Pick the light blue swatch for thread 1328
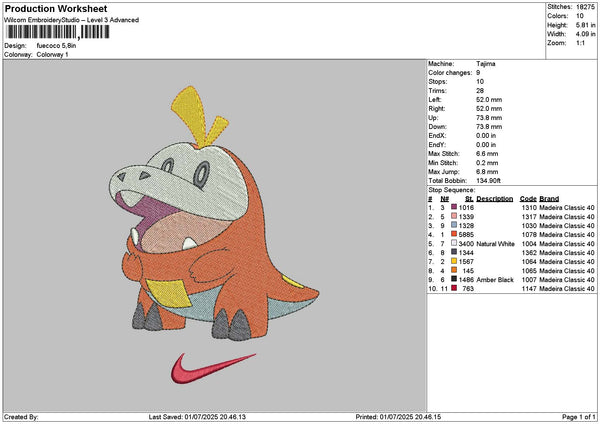The image size is (600, 424). click(x=454, y=225)
